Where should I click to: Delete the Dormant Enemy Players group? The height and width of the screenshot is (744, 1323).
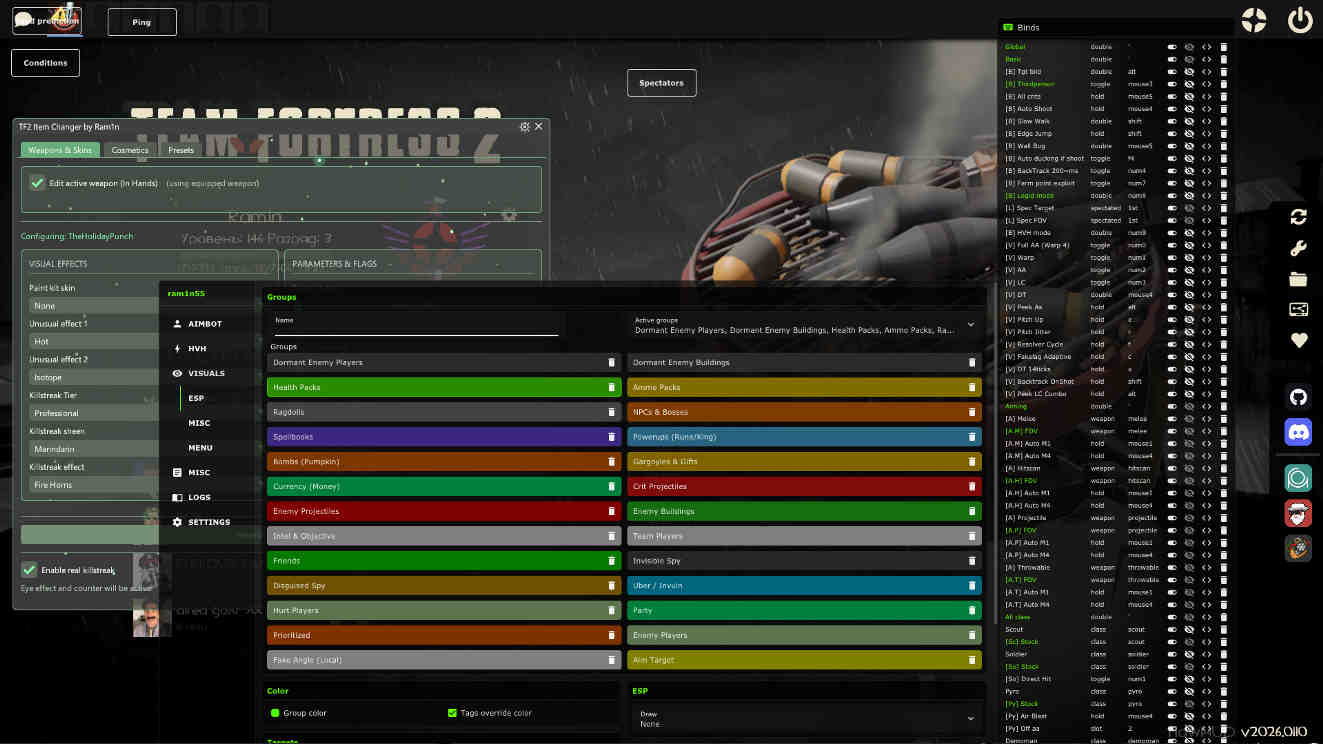(612, 362)
